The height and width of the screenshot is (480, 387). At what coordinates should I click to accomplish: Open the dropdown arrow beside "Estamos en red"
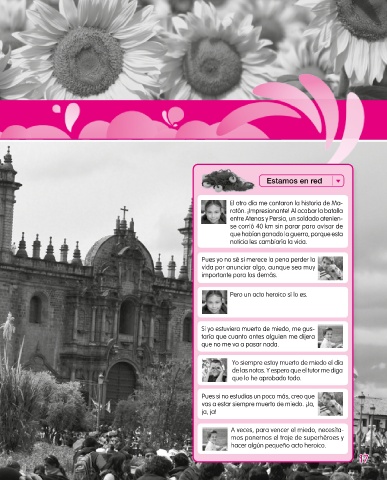click(x=338, y=181)
